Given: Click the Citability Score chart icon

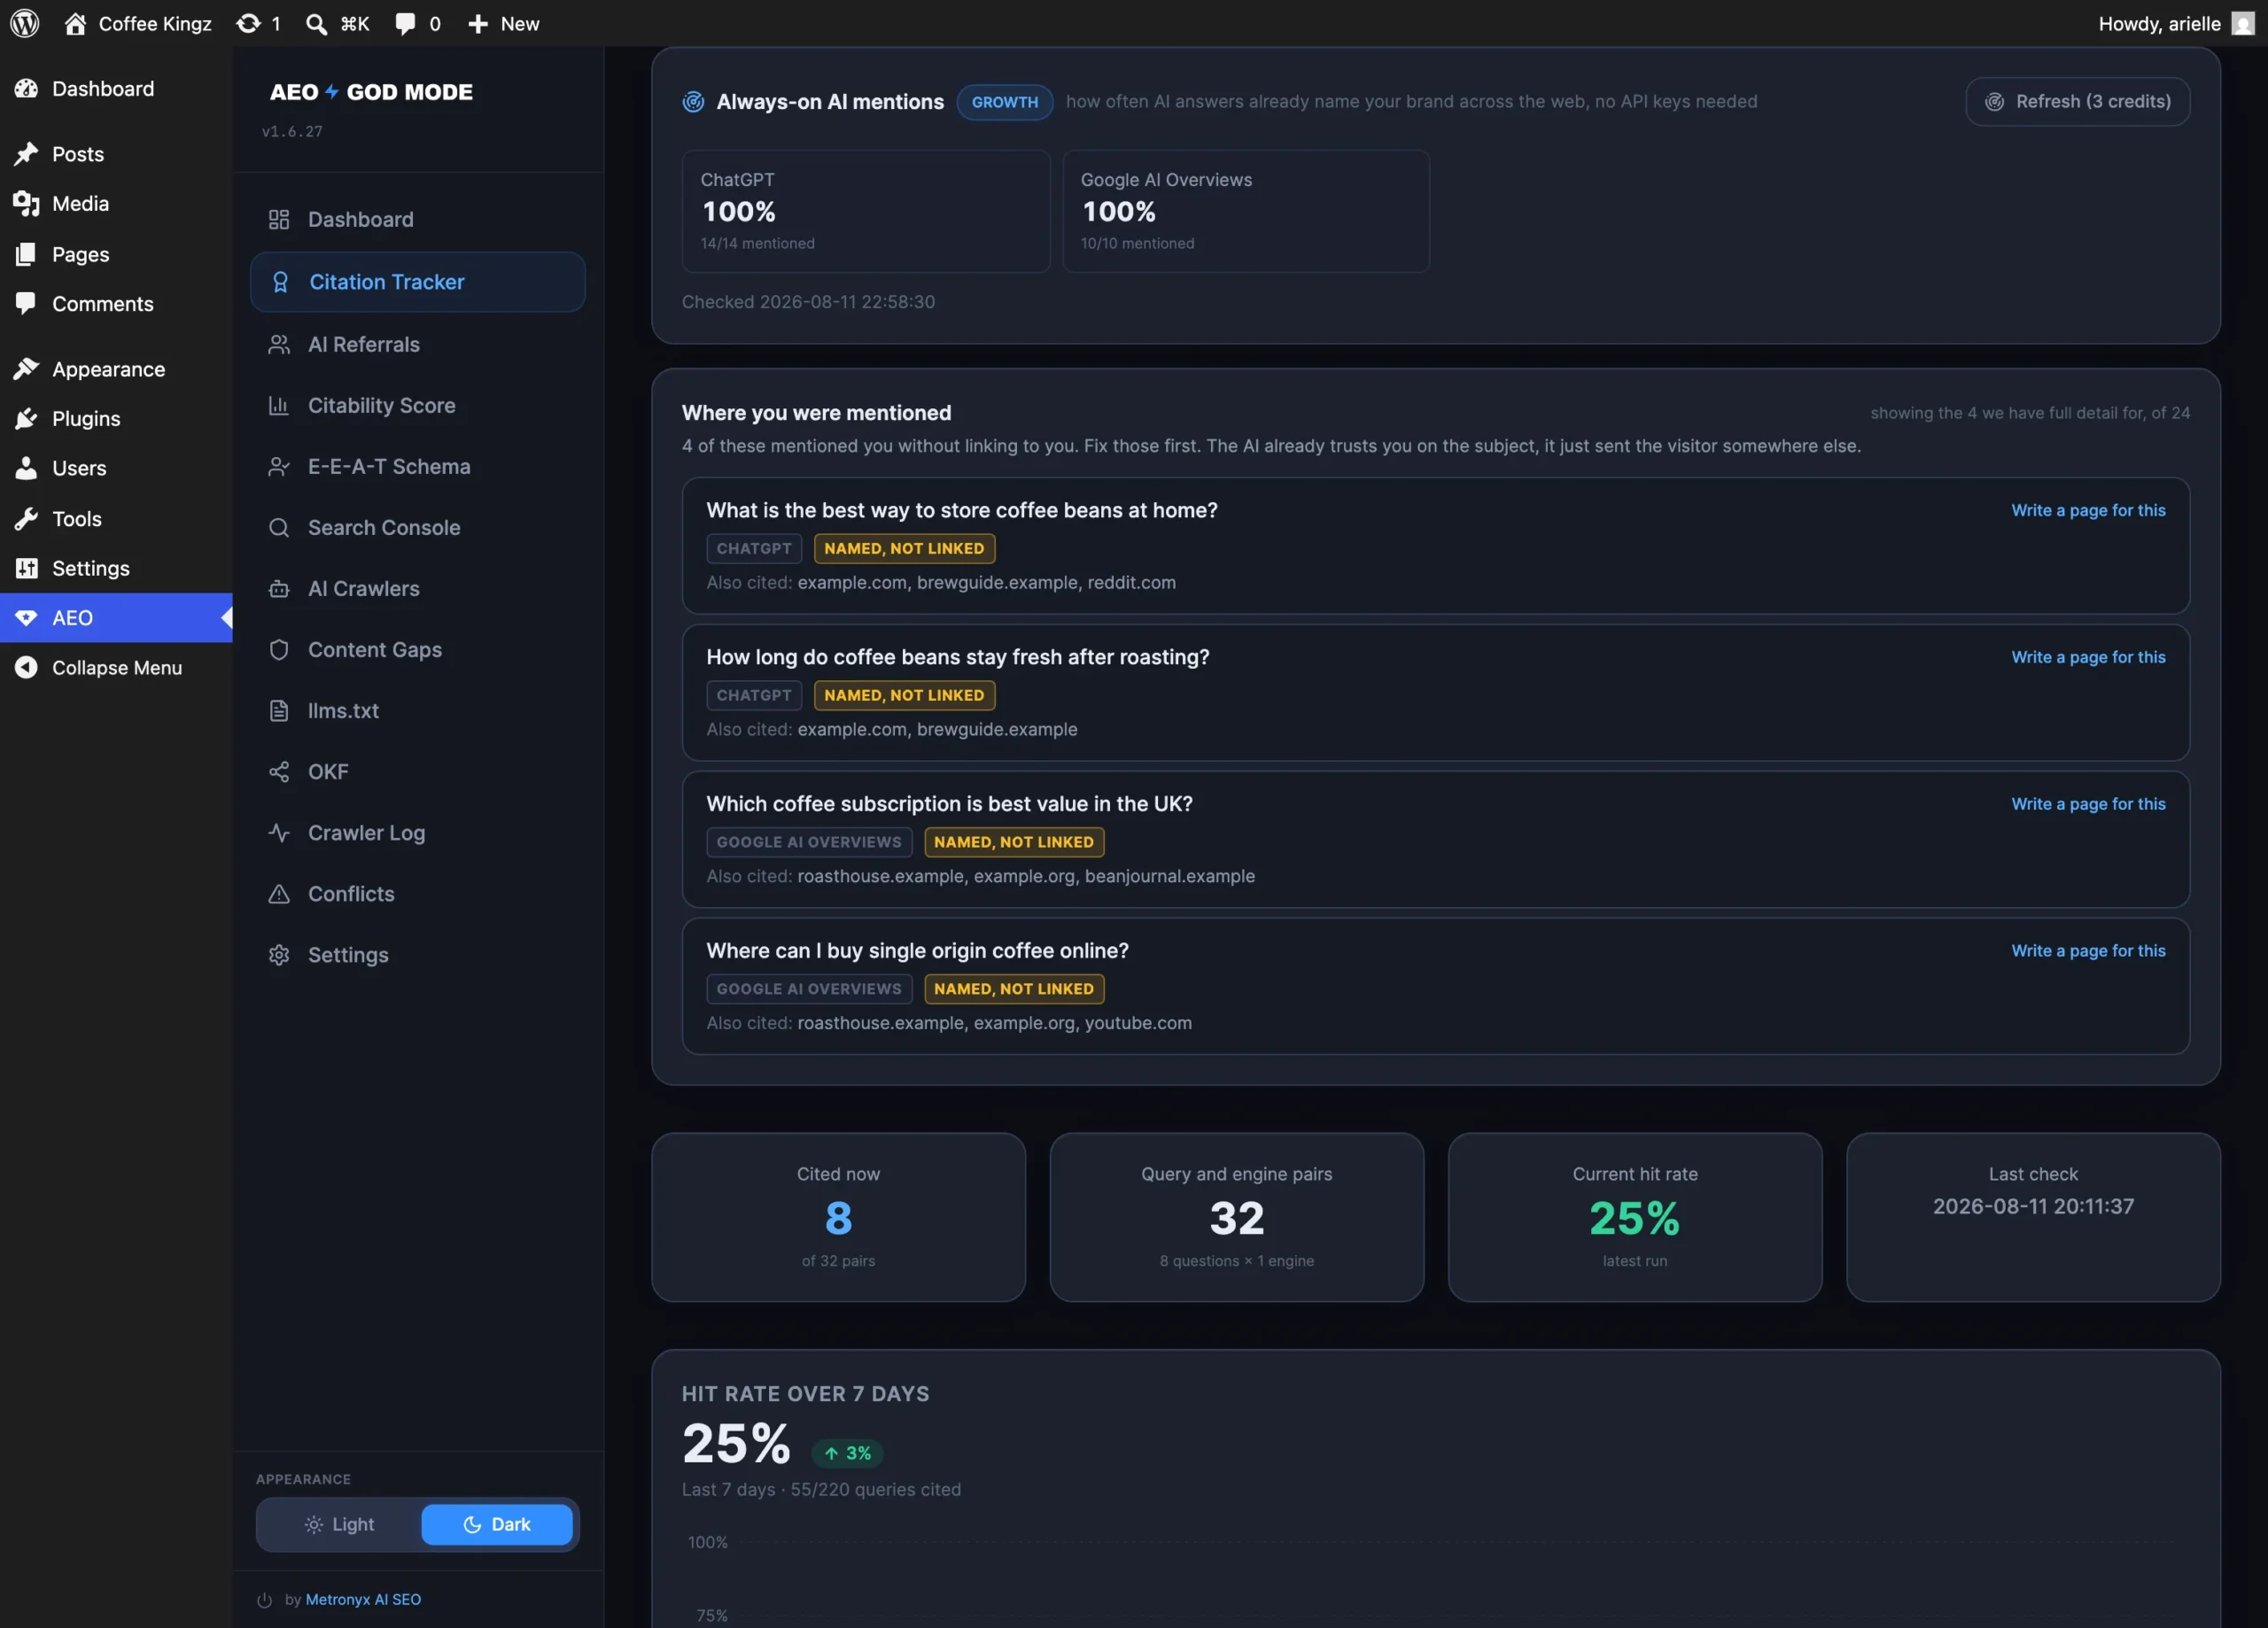Looking at the screenshot, I should pyautogui.click(x=279, y=405).
